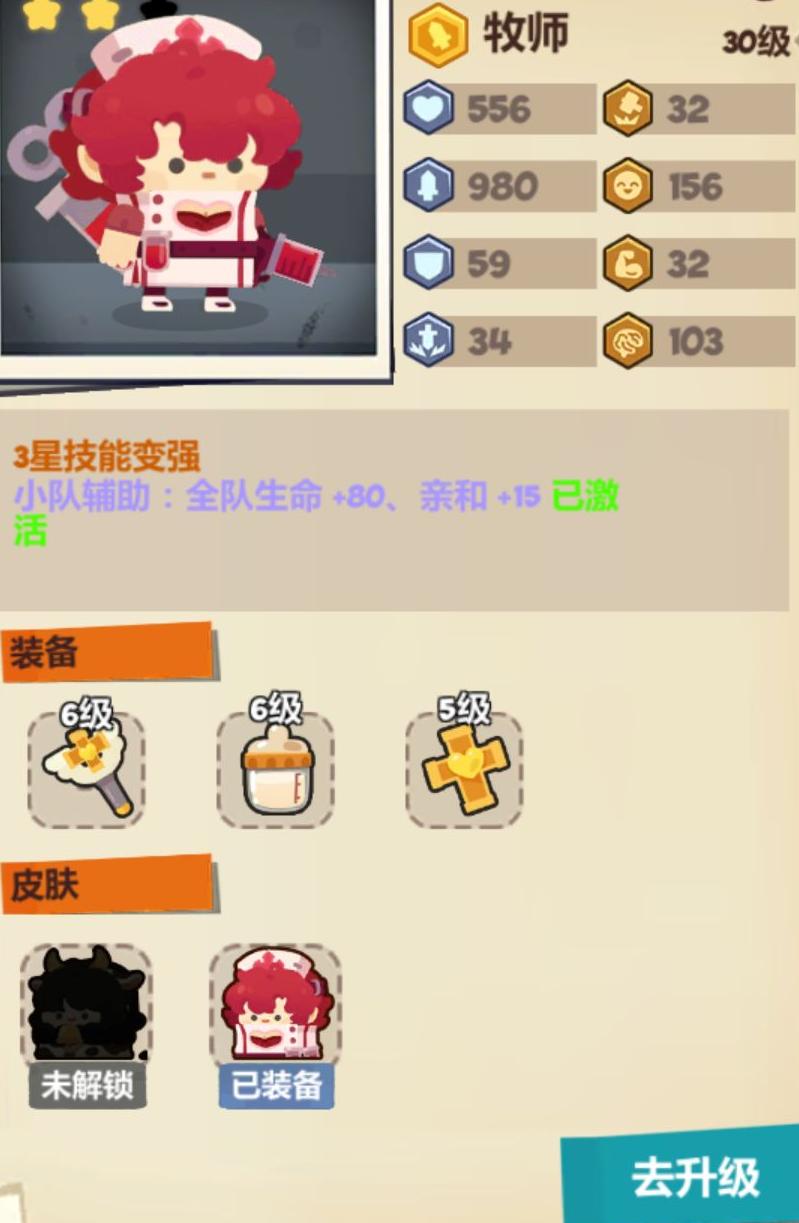Screen dimensions: 799x1223
Task: Tap the orange stat icon beside the top 32
Action: 628,109
